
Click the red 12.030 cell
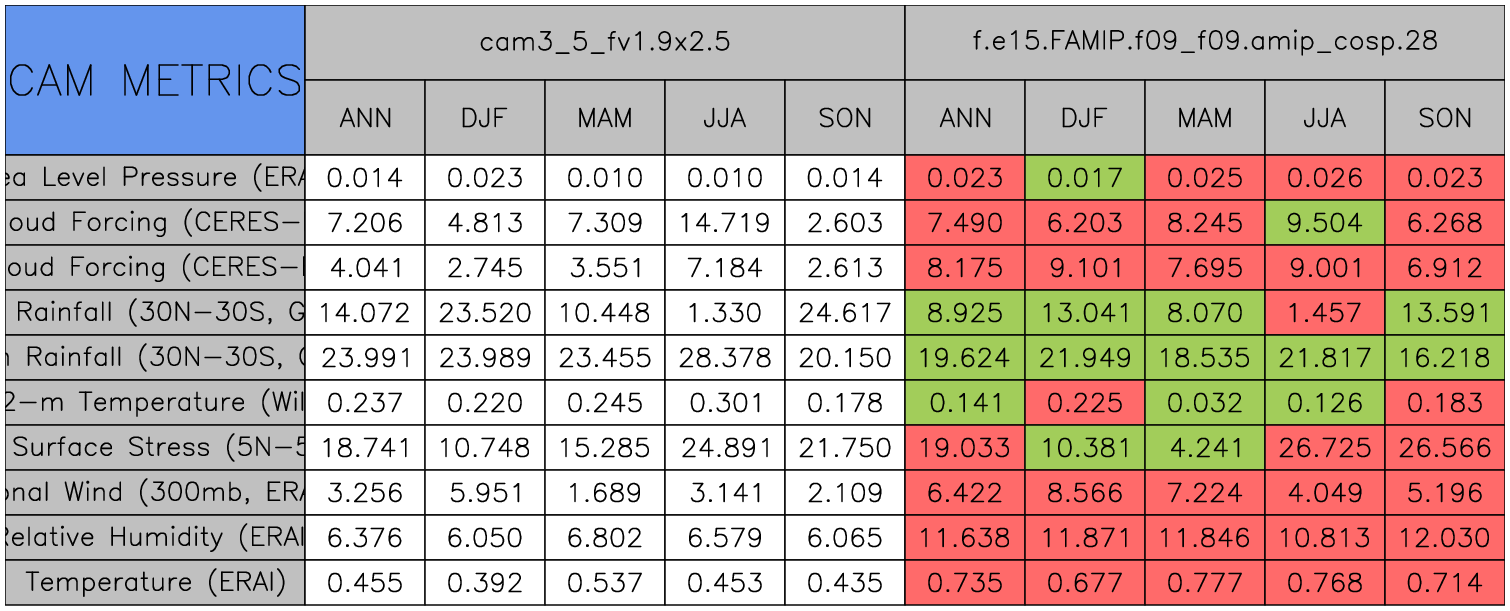[x=1444, y=537]
